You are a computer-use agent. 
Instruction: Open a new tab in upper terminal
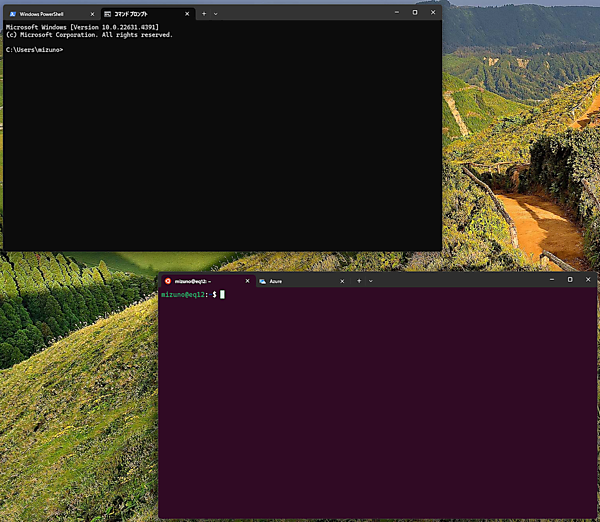pos(204,14)
